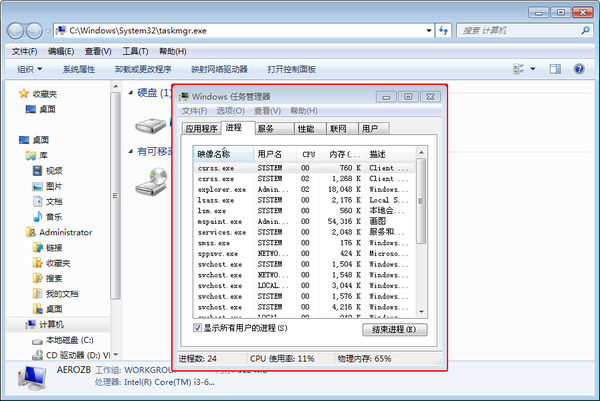Switch to the 用户 tab
Viewport: 600px width, 401px height.
click(374, 129)
